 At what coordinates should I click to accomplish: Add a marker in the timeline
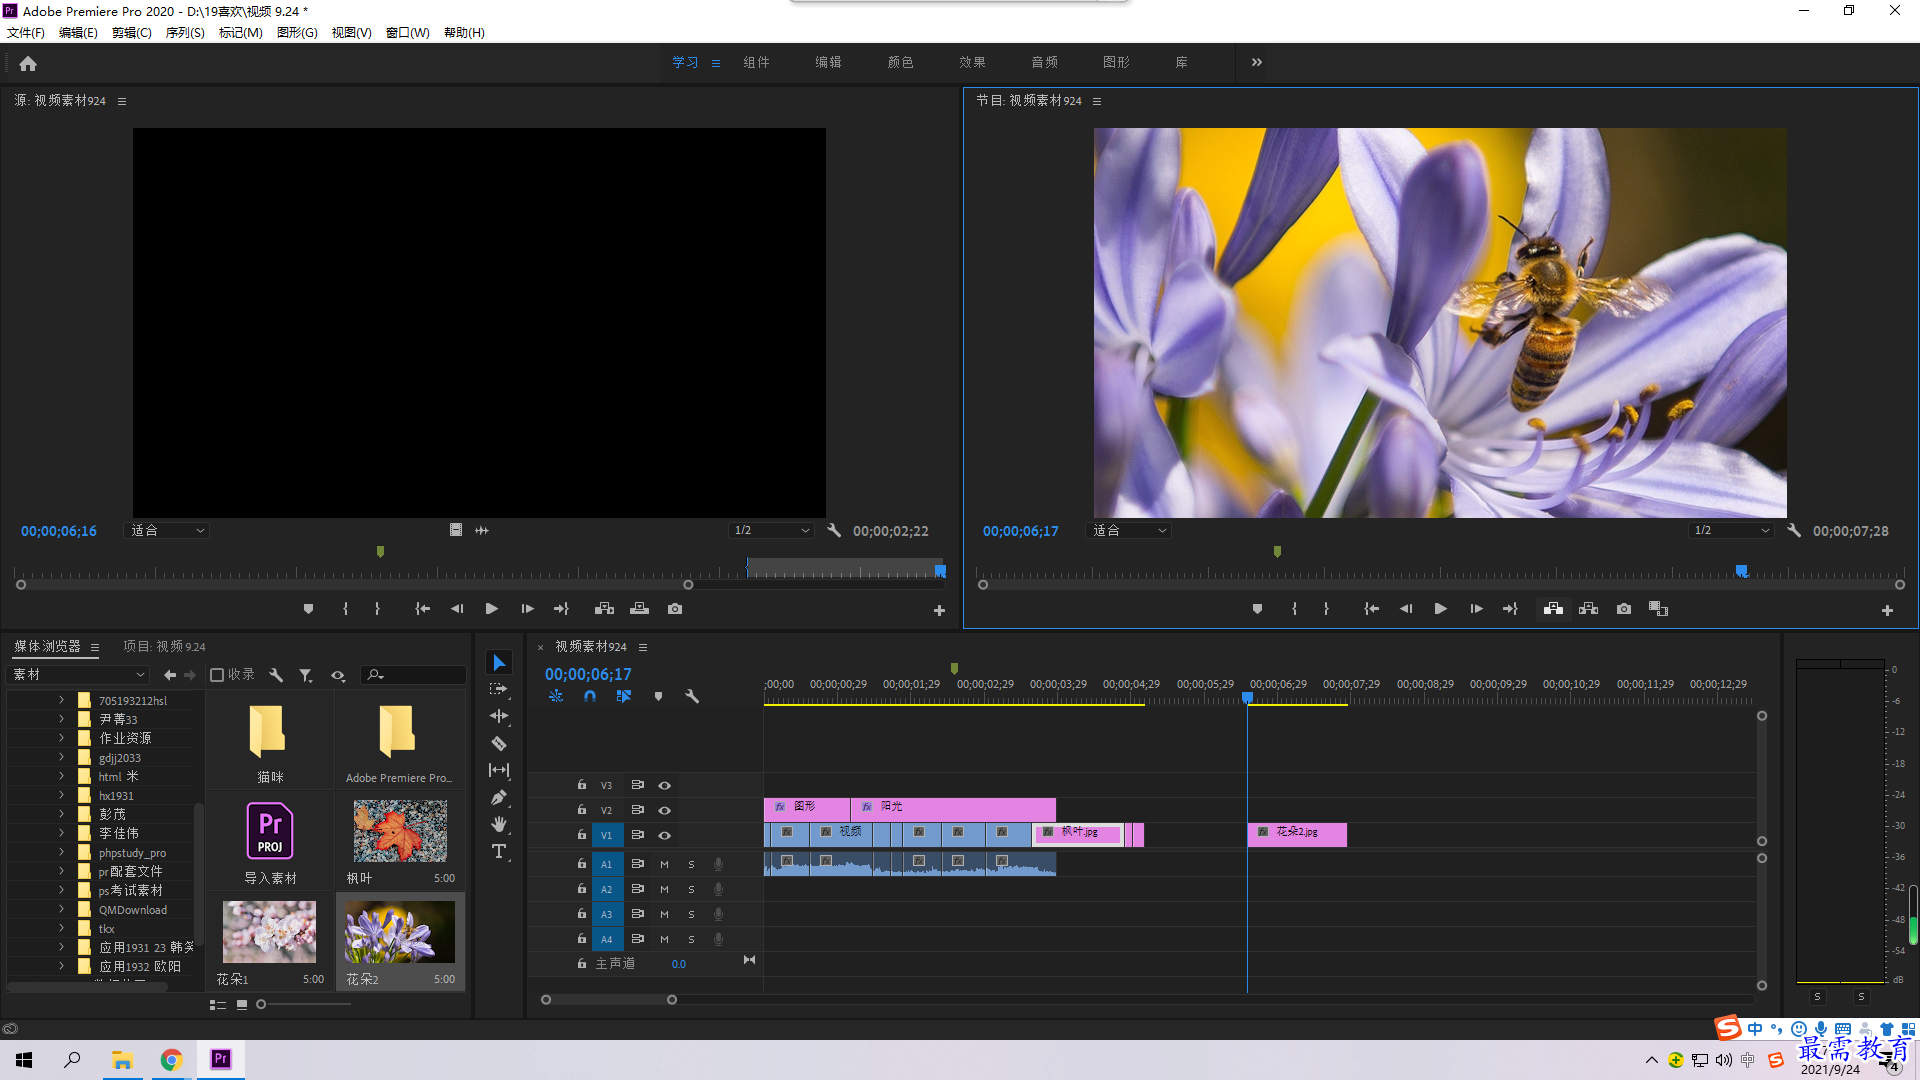pyautogui.click(x=658, y=696)
